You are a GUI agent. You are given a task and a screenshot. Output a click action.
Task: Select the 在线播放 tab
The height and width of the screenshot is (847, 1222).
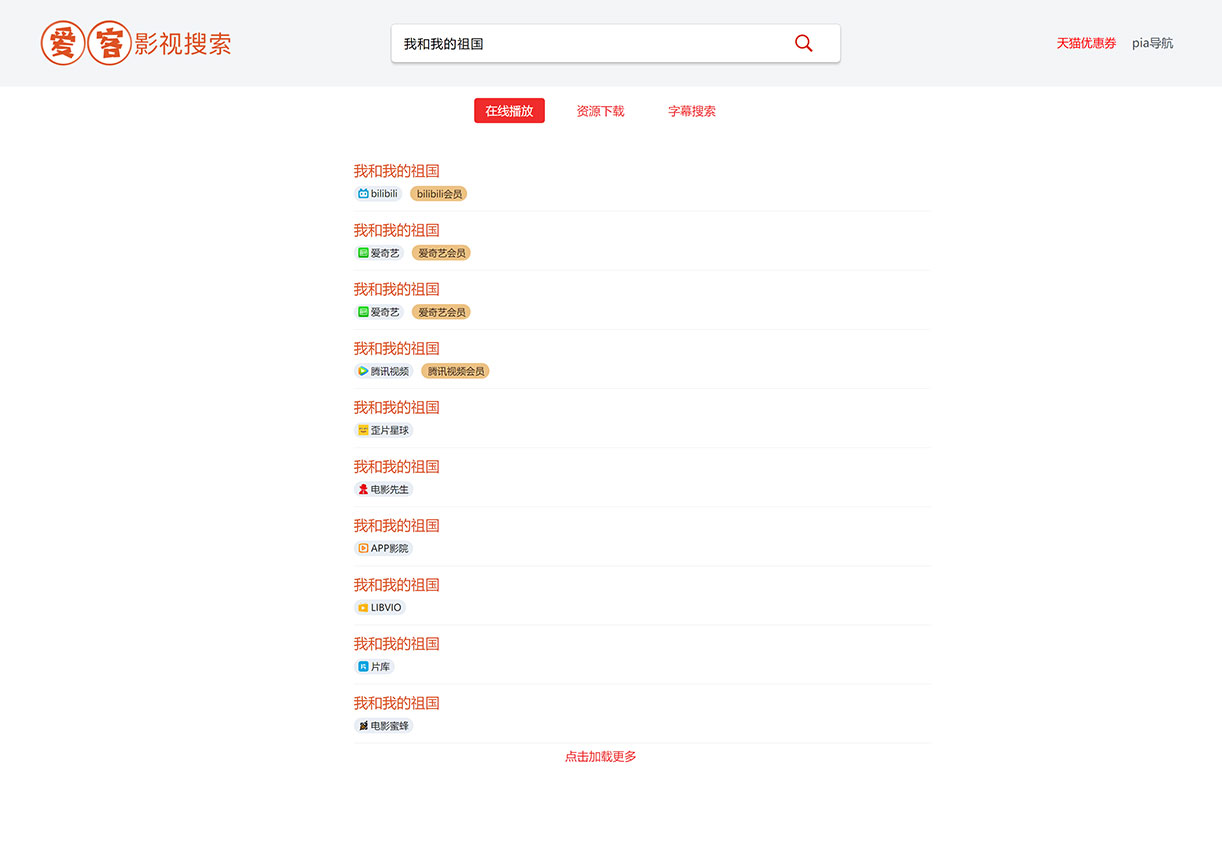pyautogui.click(x=509, y=111)
